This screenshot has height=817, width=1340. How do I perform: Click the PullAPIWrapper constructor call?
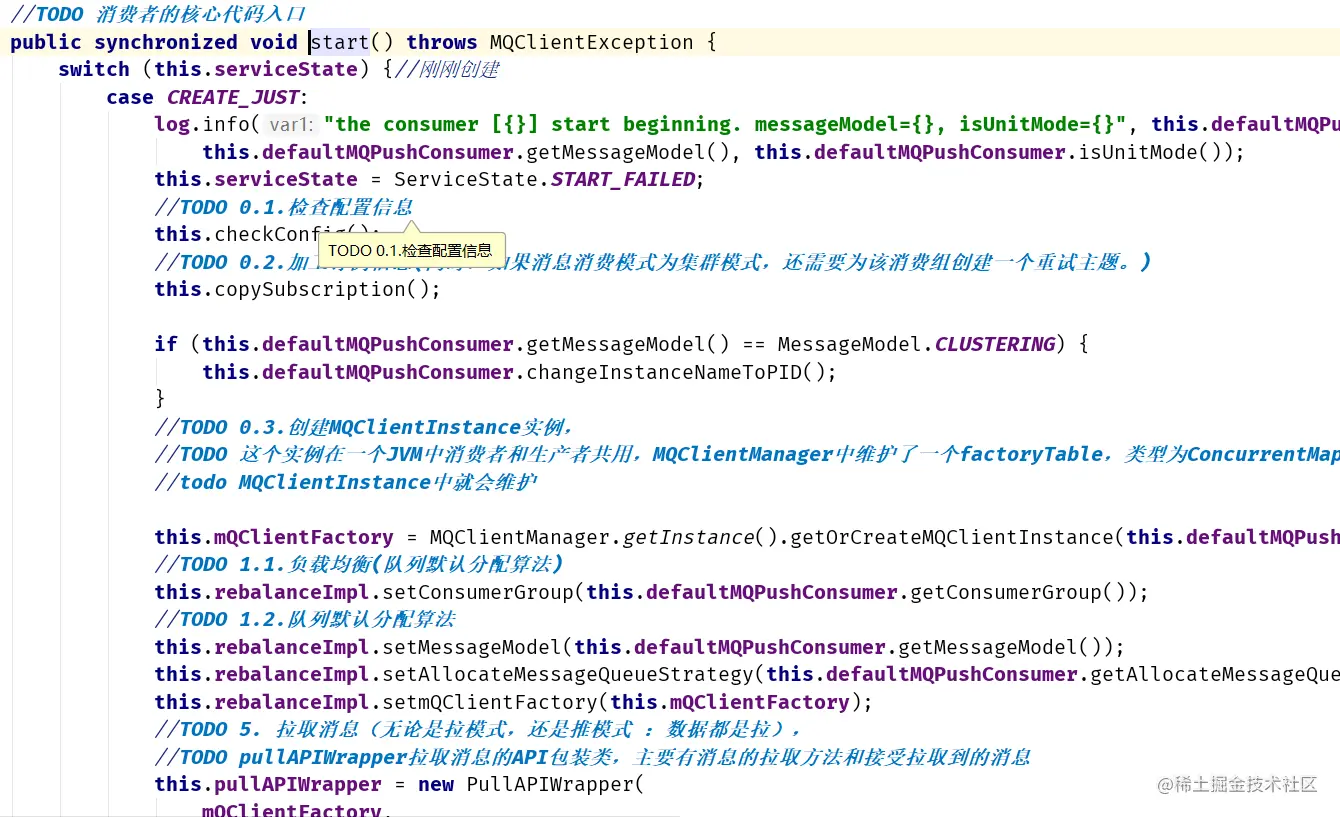pos(550,784)
